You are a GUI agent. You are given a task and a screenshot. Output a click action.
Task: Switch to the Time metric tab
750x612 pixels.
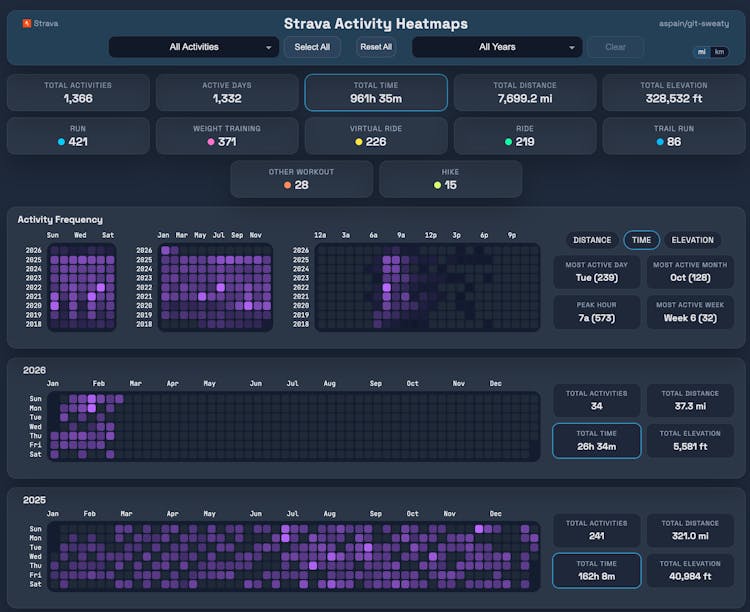(641, 240)
